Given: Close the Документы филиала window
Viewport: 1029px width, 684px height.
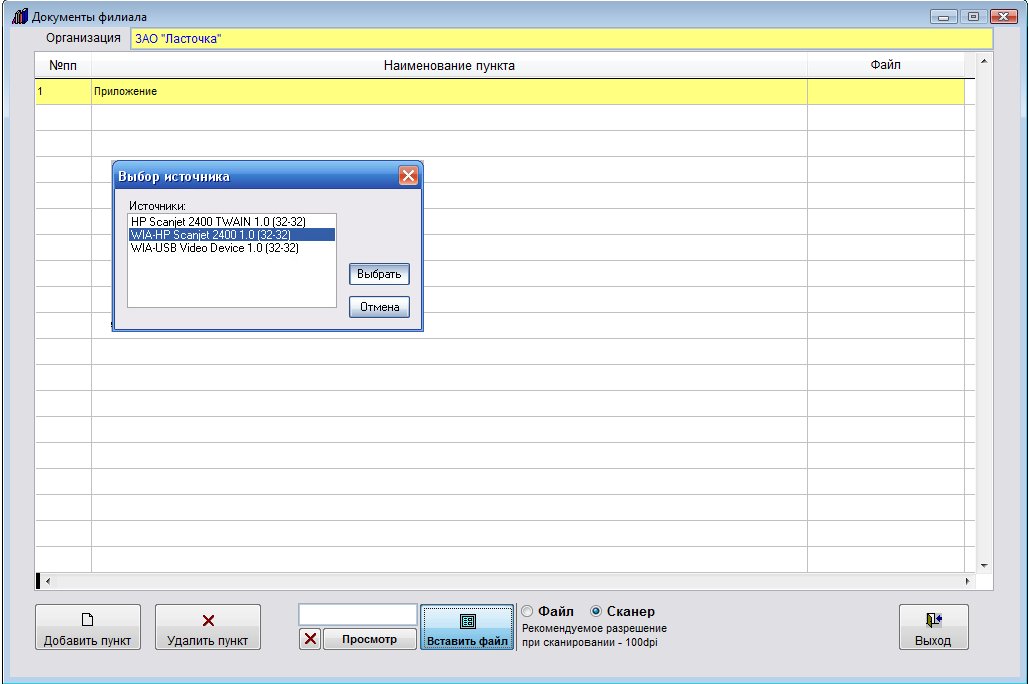Looking at the screenshot, I should pyautogui.click(x=1004, y=17).
